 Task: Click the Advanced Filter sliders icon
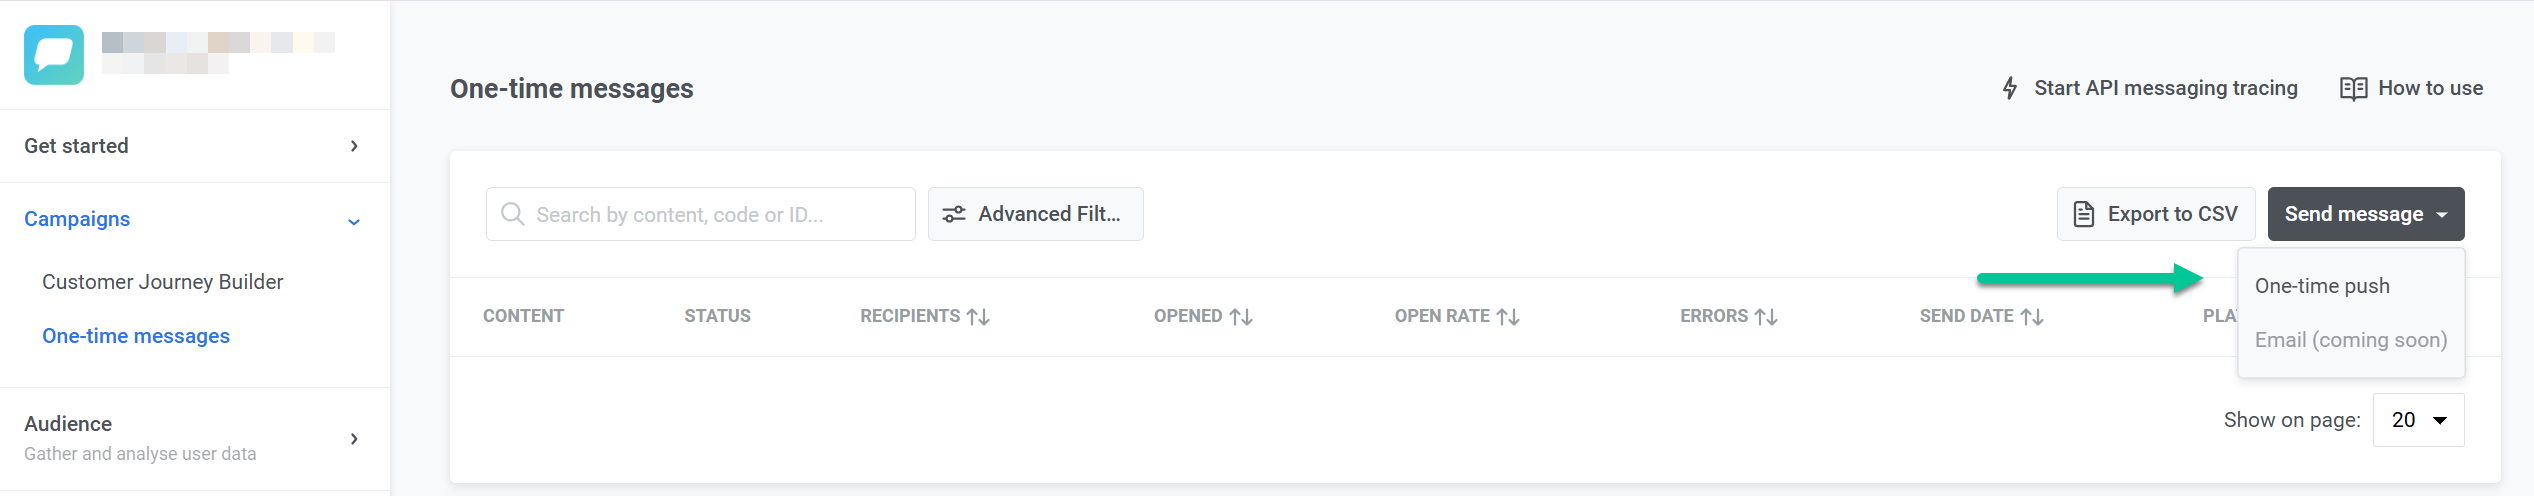(x=954, y=214)
